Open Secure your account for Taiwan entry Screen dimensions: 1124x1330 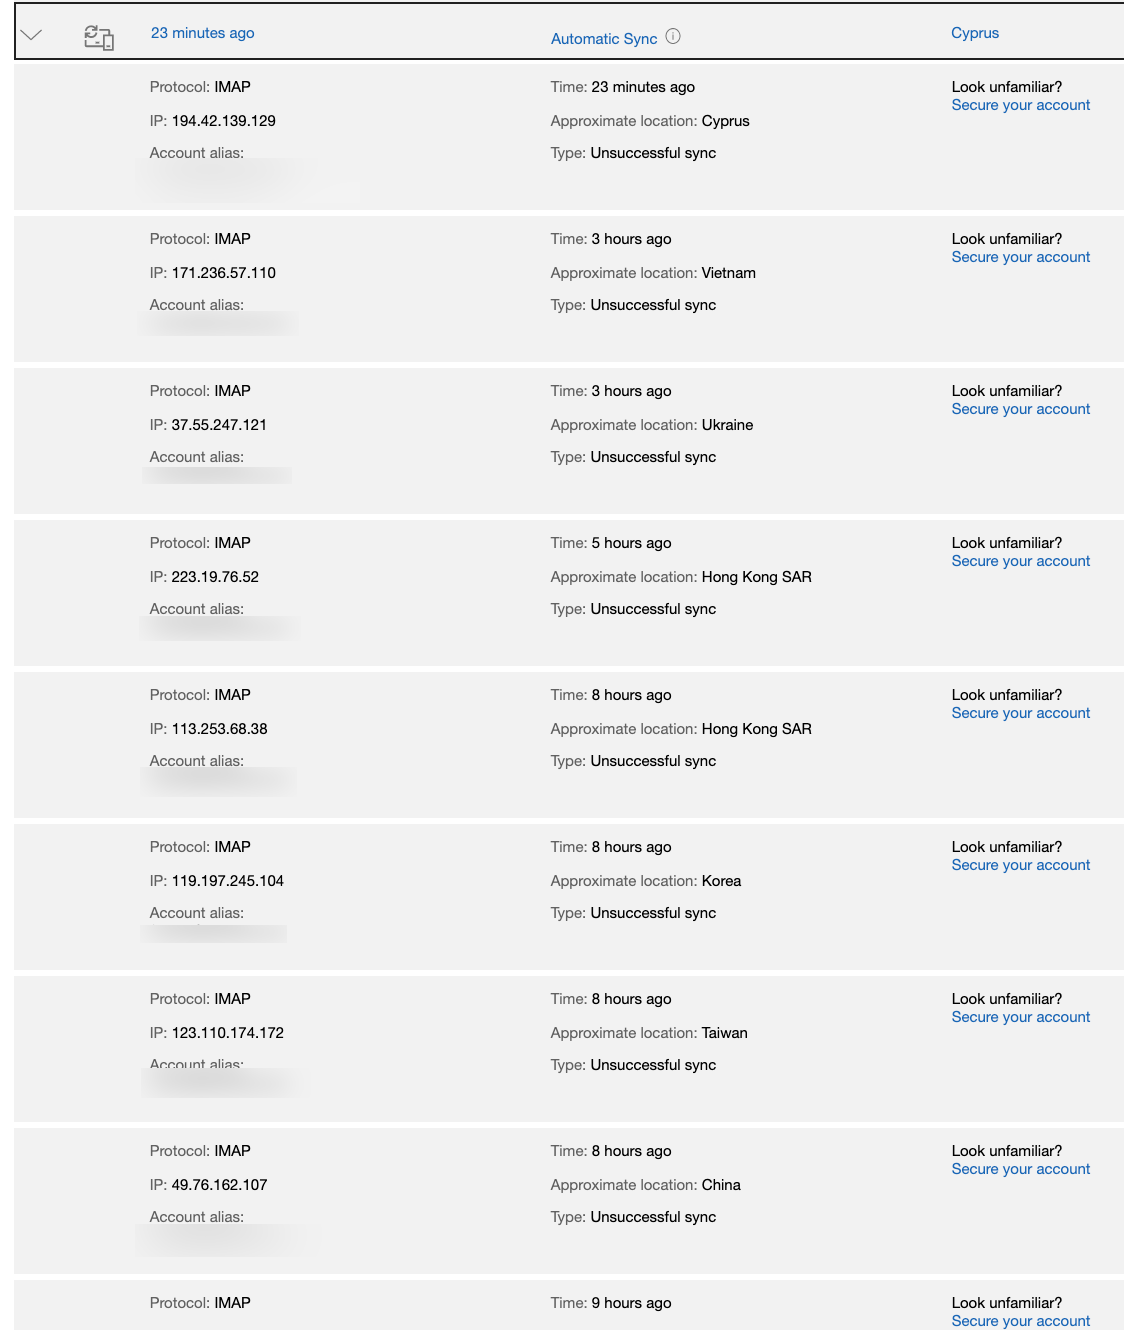pyautogui.click(x=1020, y=1017)
